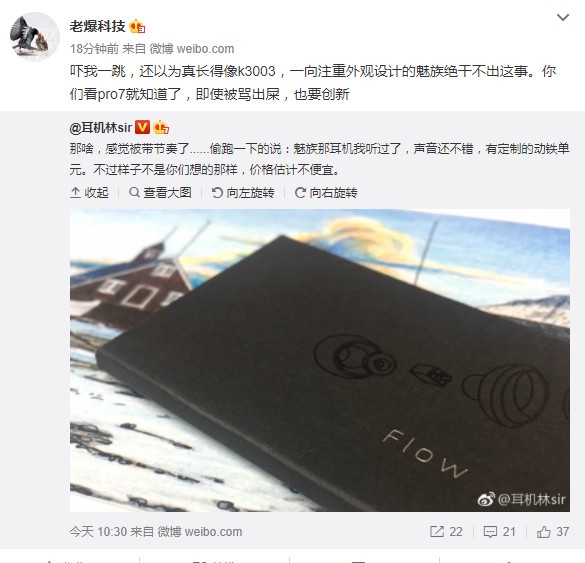Click the counterclockwise rotate arrow icon

(217, 193)
